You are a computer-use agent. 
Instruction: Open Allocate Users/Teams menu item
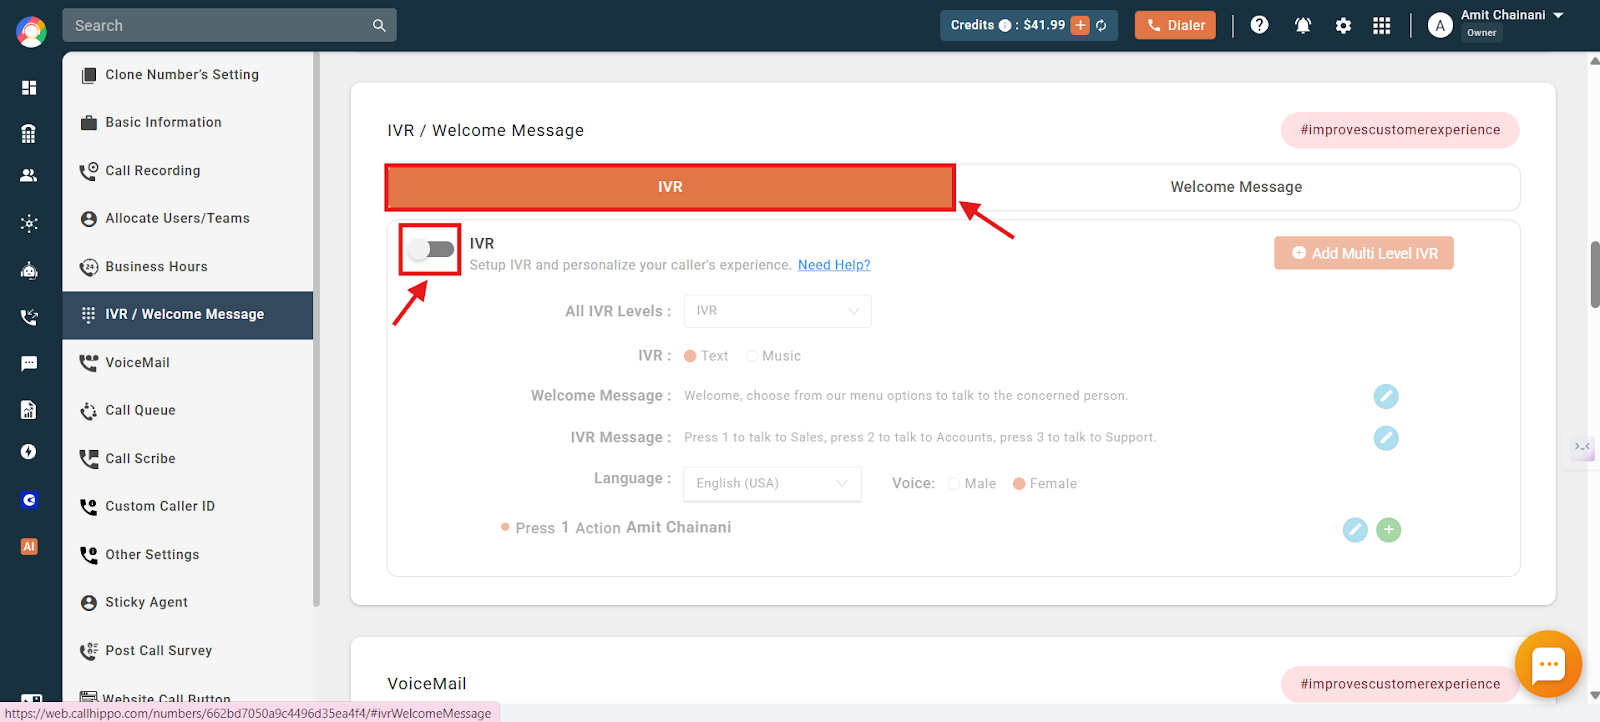pos(188,219)
